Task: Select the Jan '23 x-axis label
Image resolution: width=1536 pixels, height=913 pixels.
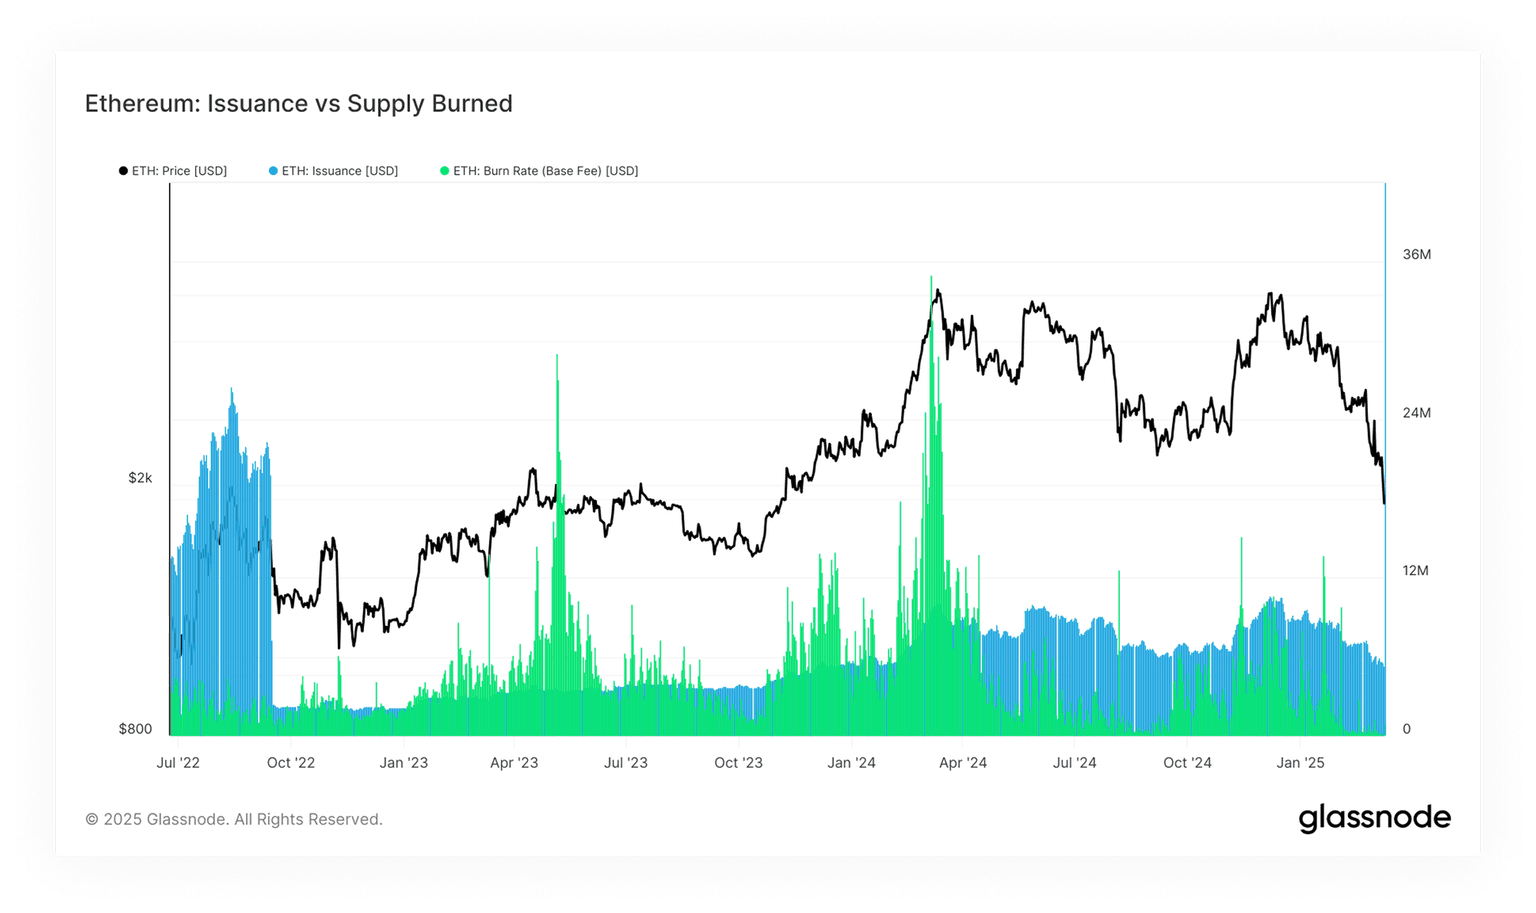Action: coord(403,763)
